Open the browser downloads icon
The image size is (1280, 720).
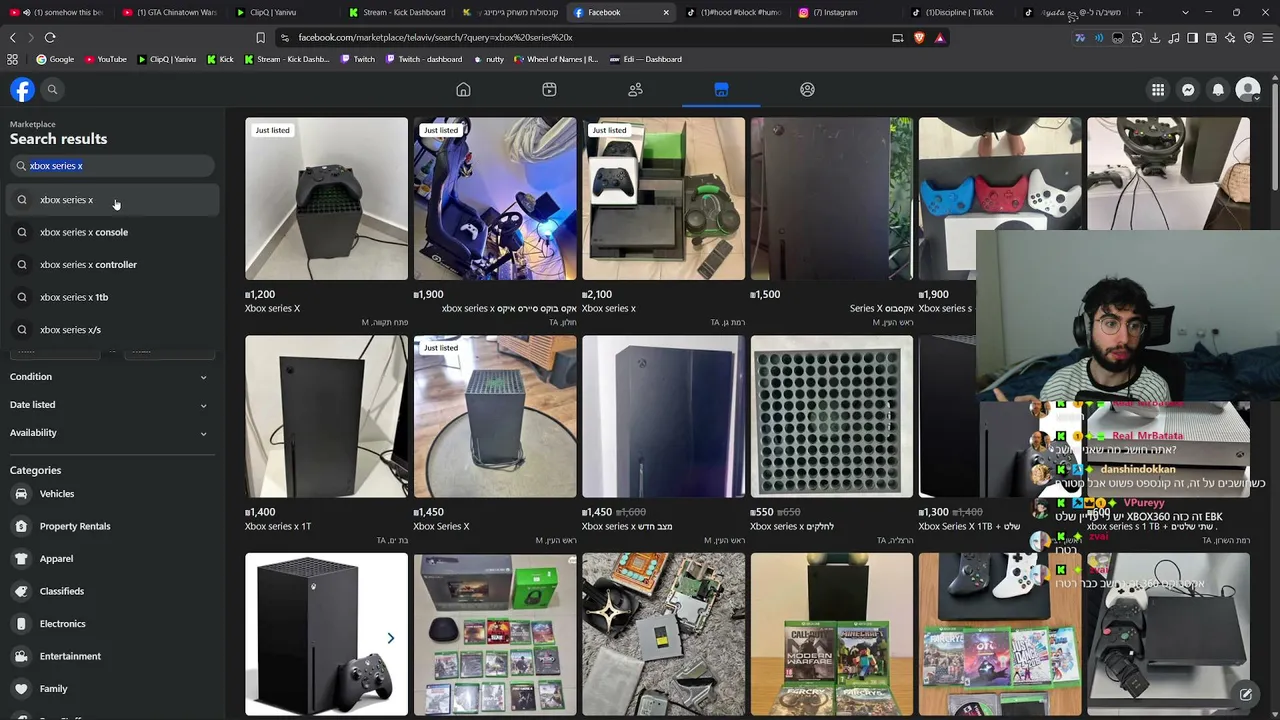tap(1155, 38)
